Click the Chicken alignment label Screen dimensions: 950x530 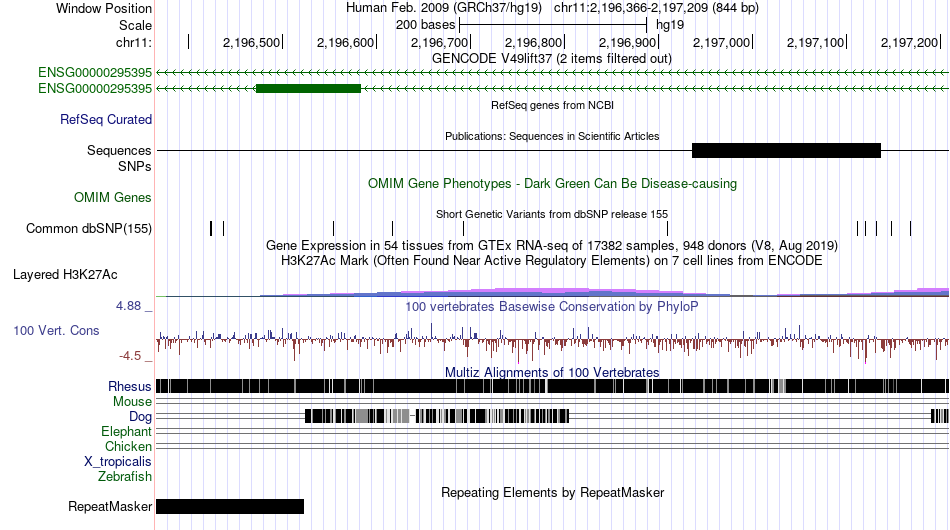pyautogui.click(x=128, y=446)
